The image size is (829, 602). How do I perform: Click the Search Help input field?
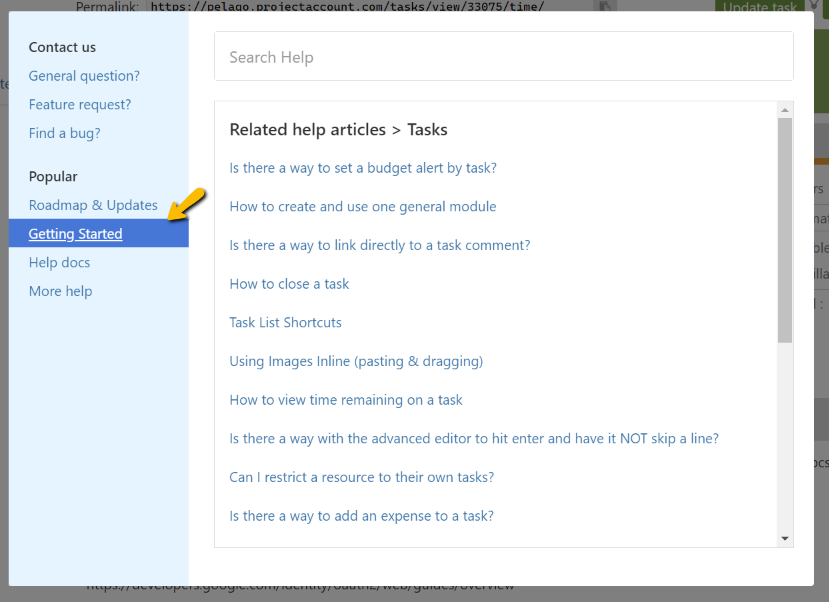tap(504, 56)
